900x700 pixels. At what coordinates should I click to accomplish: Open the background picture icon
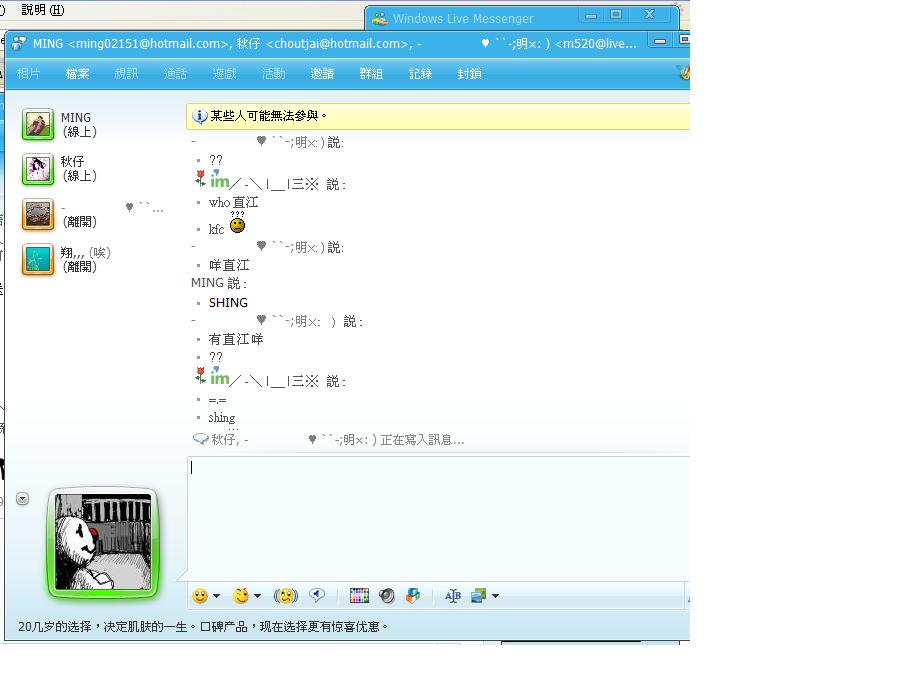pos(479,596)
